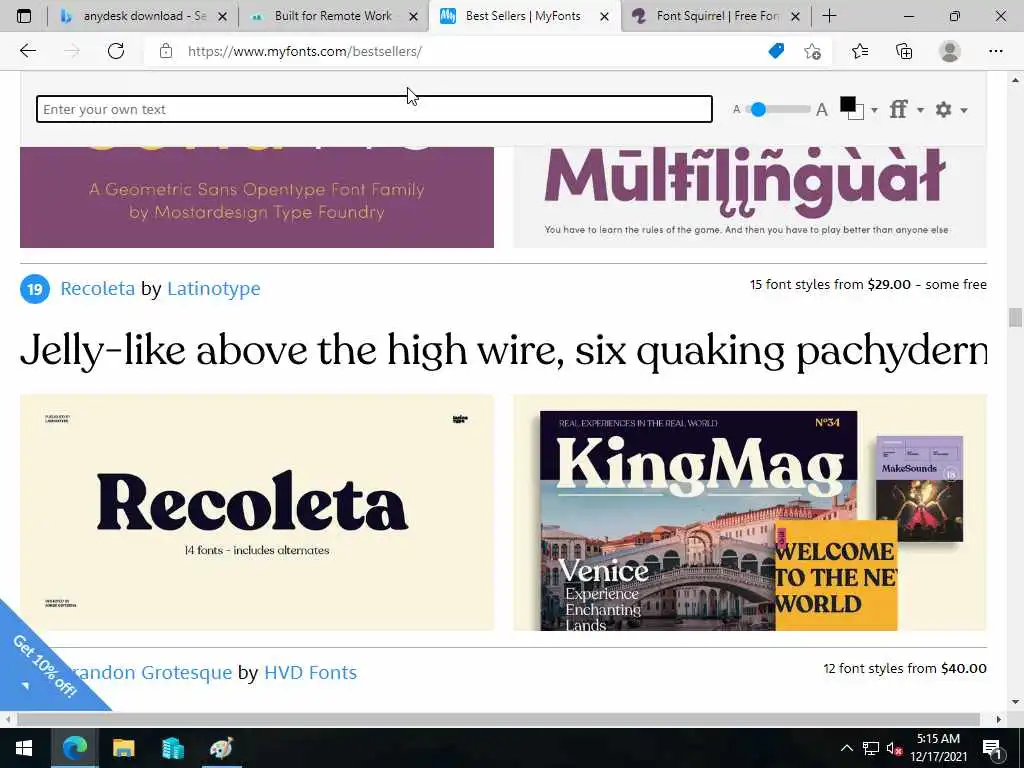Show hidden system tray icons
The width and height of the screenshot is (1024, 768).
tap(846, 748)
